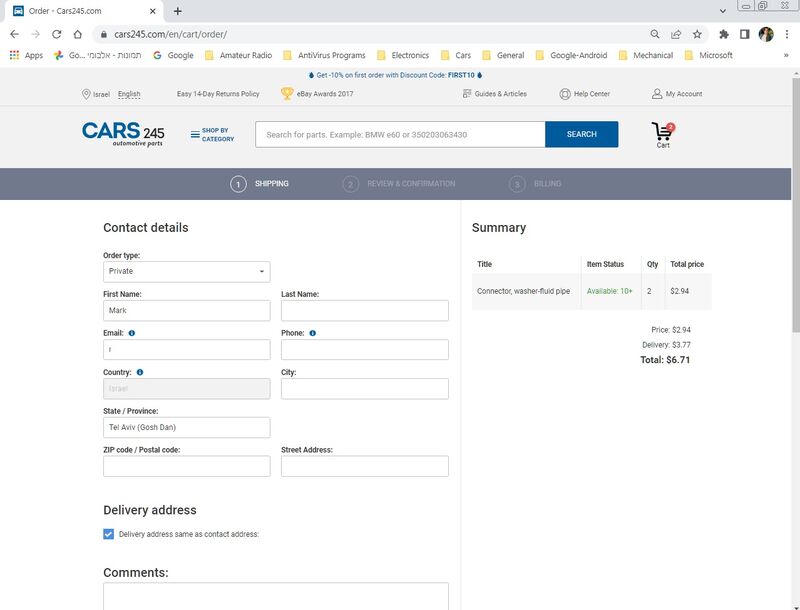Image resolution: width=800 pixels, height=610 pixels.
Task: Show more bookmarks chevron
Action: tap(786, 55)
